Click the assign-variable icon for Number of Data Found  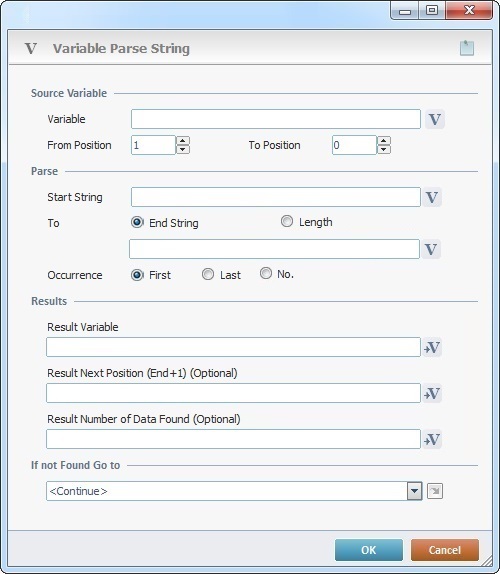432,439
